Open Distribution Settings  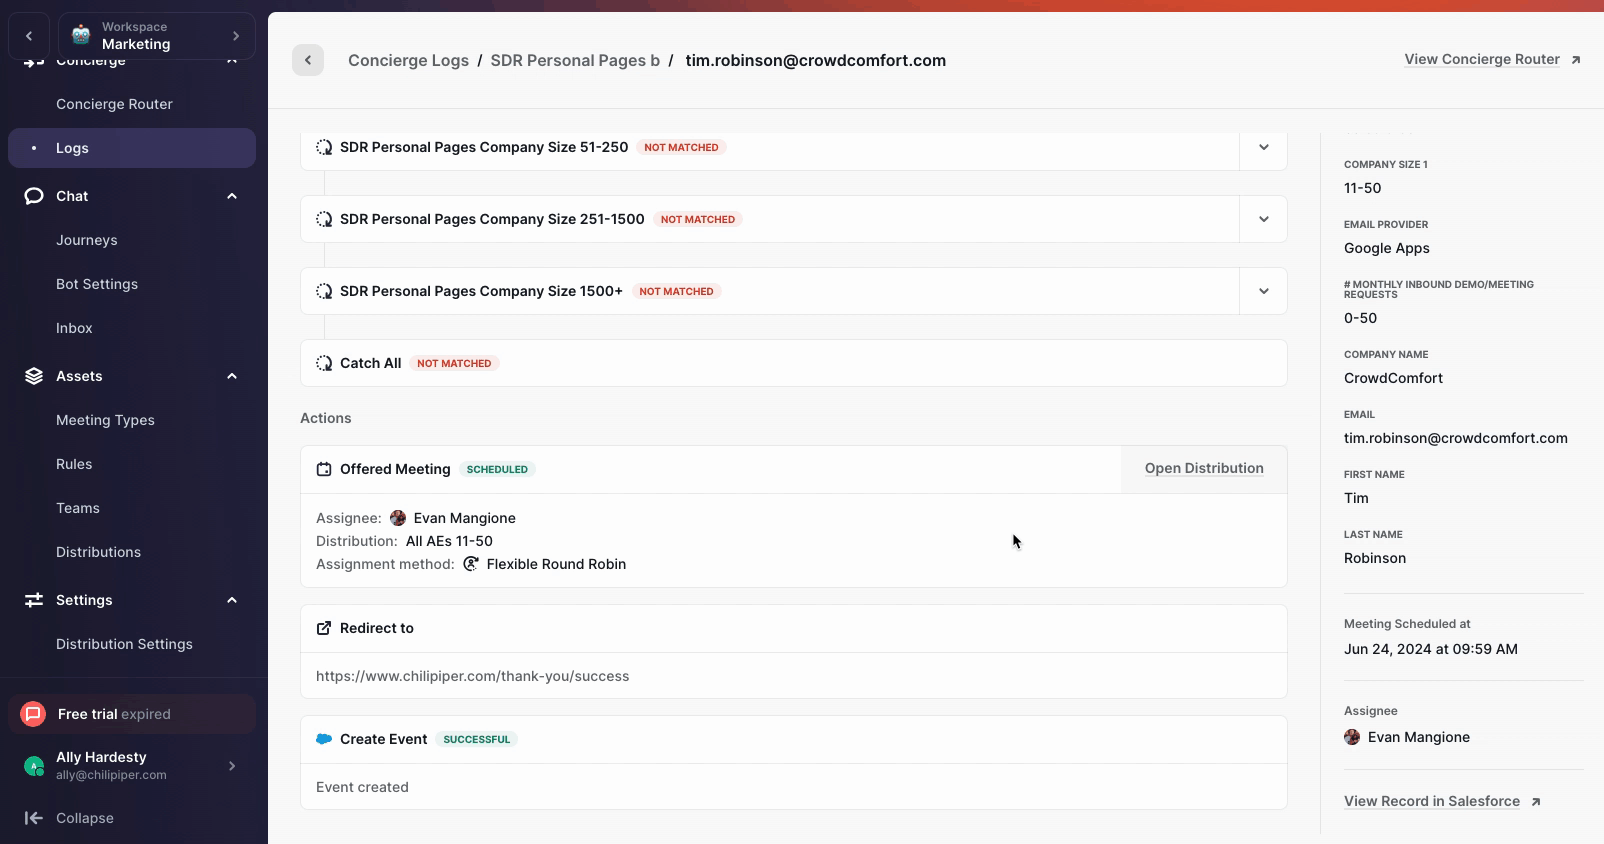click(124, 644)
